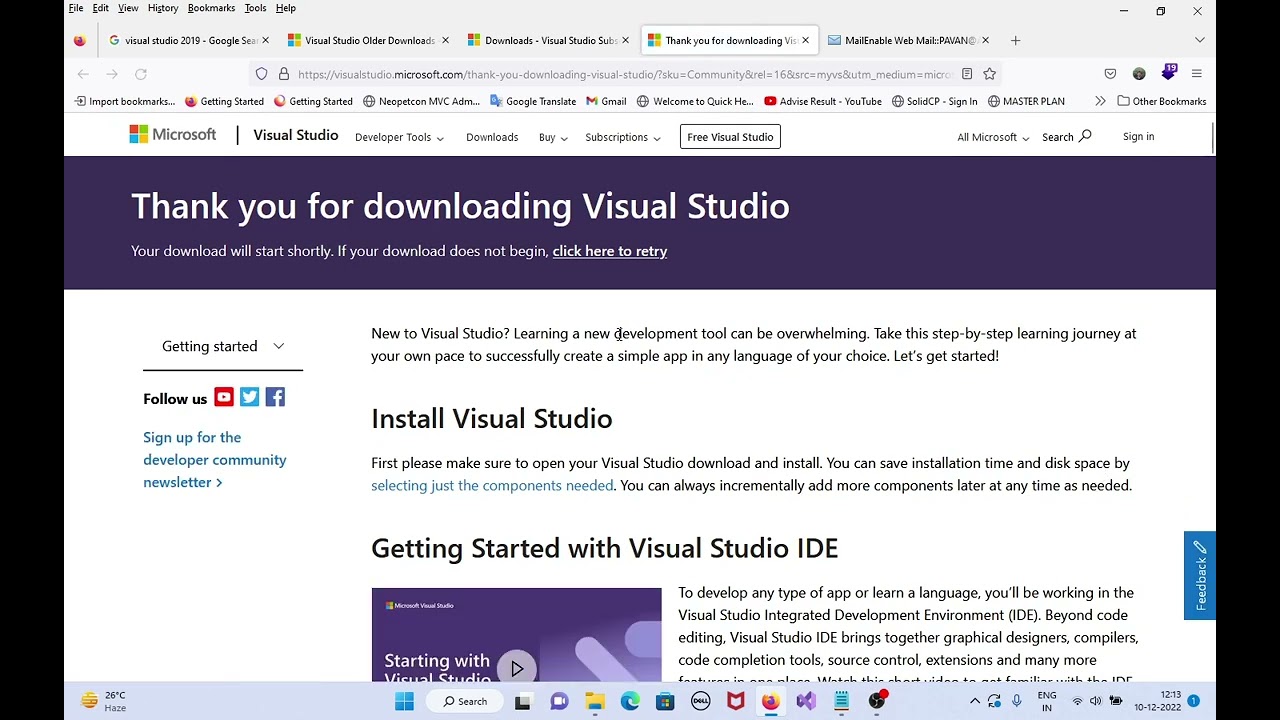Open the Feedback side button

1200,575
